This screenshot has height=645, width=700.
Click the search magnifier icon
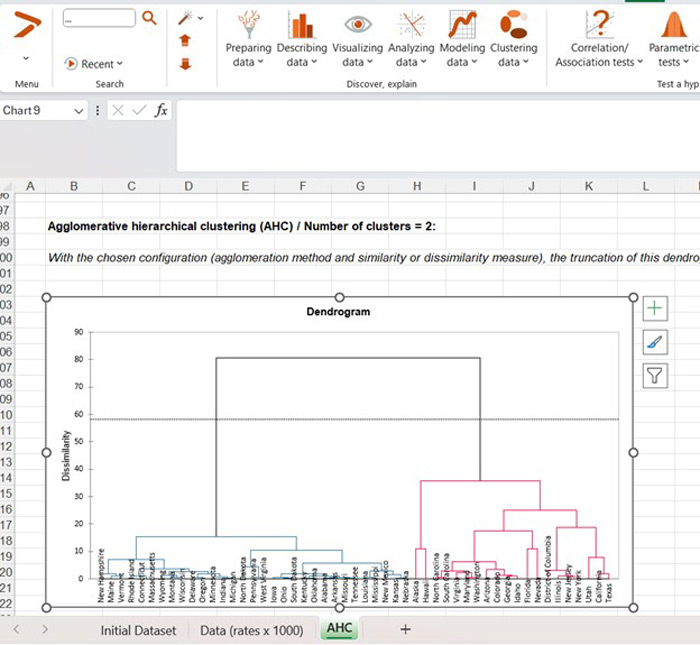[x=149, y=18]
